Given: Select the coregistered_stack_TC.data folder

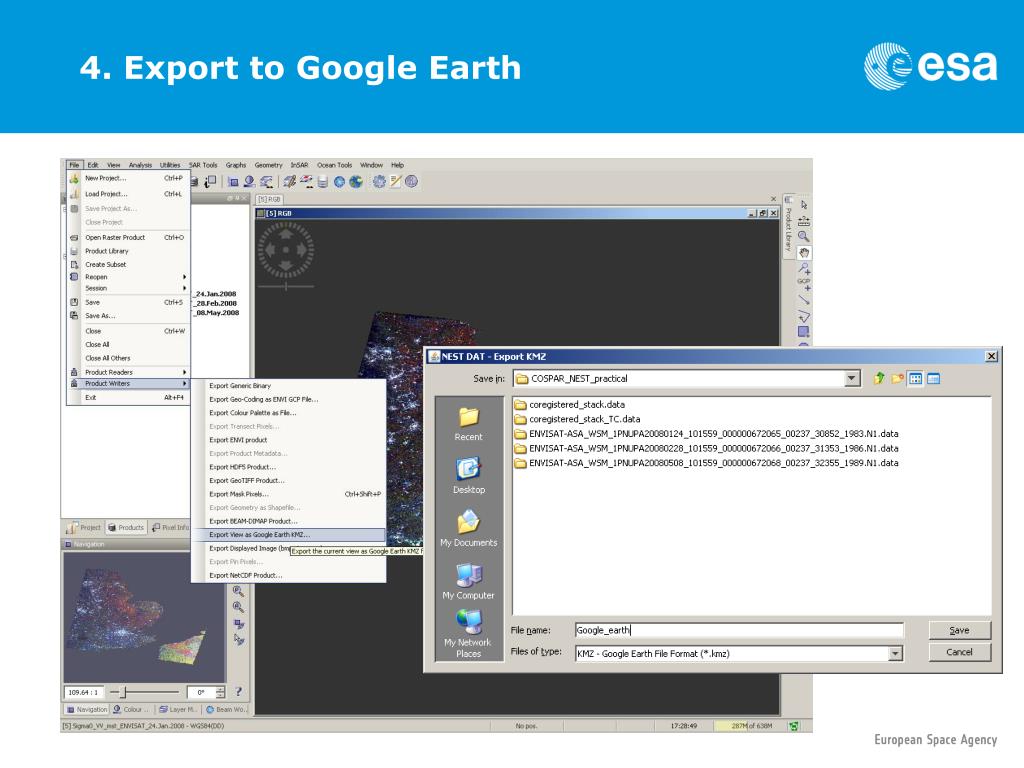Looking at the screenshot, I should (x=577, y=419).
